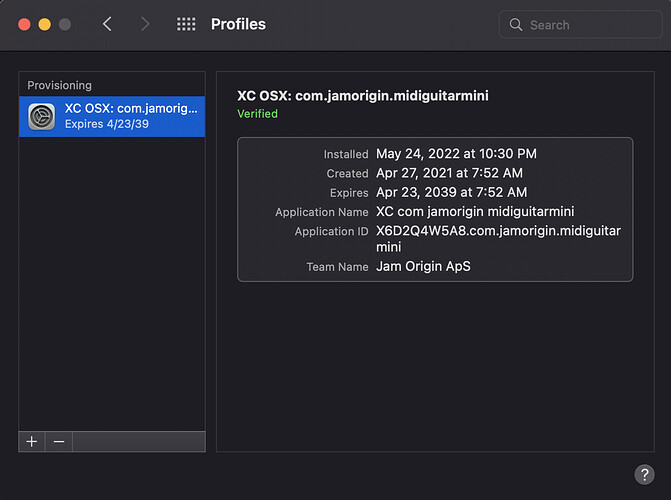
Task: Go forward with the right chevron
Action: tap(145, 24)
